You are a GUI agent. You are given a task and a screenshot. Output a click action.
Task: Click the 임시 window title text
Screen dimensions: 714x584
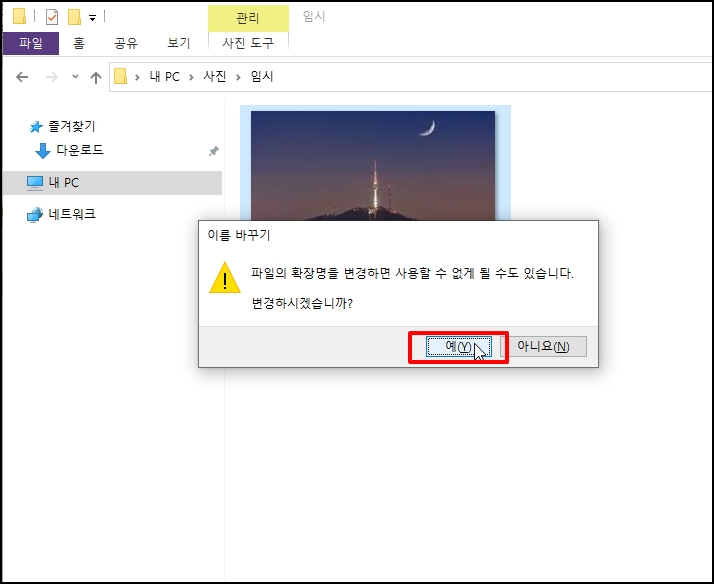tap(314, 16)
